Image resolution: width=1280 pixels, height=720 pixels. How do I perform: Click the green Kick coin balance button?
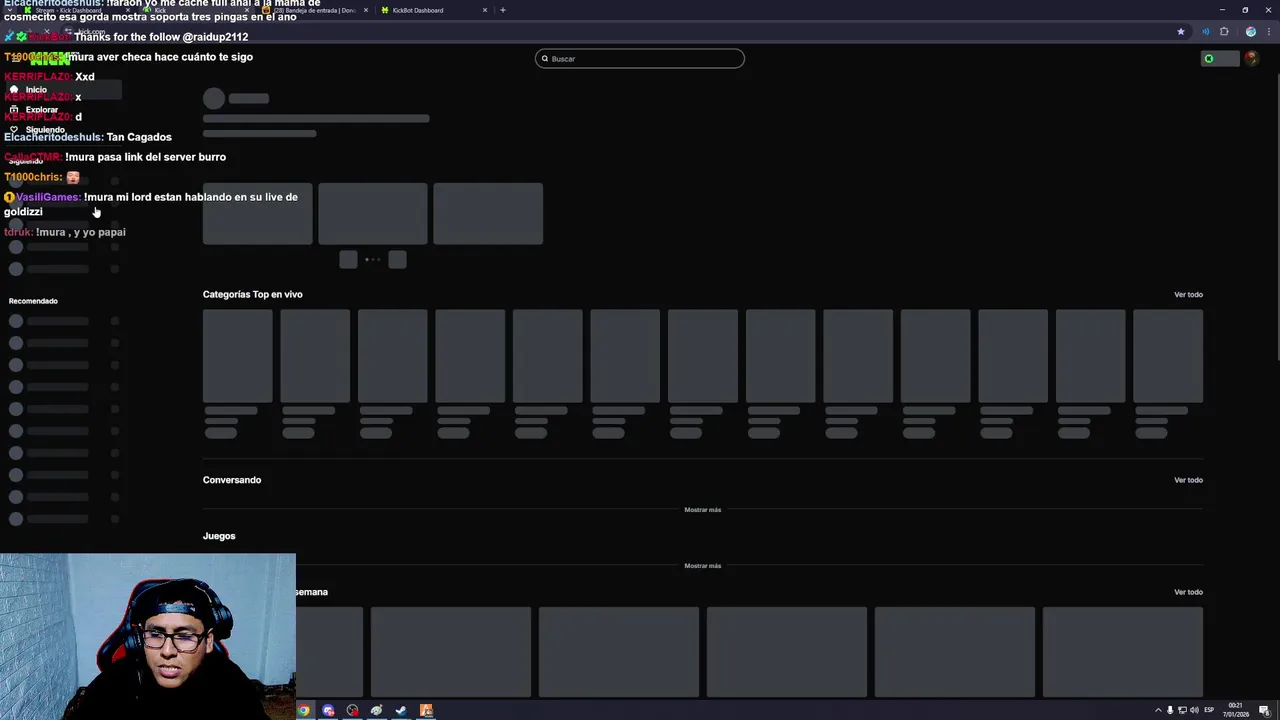click(x=1220, y=58)
